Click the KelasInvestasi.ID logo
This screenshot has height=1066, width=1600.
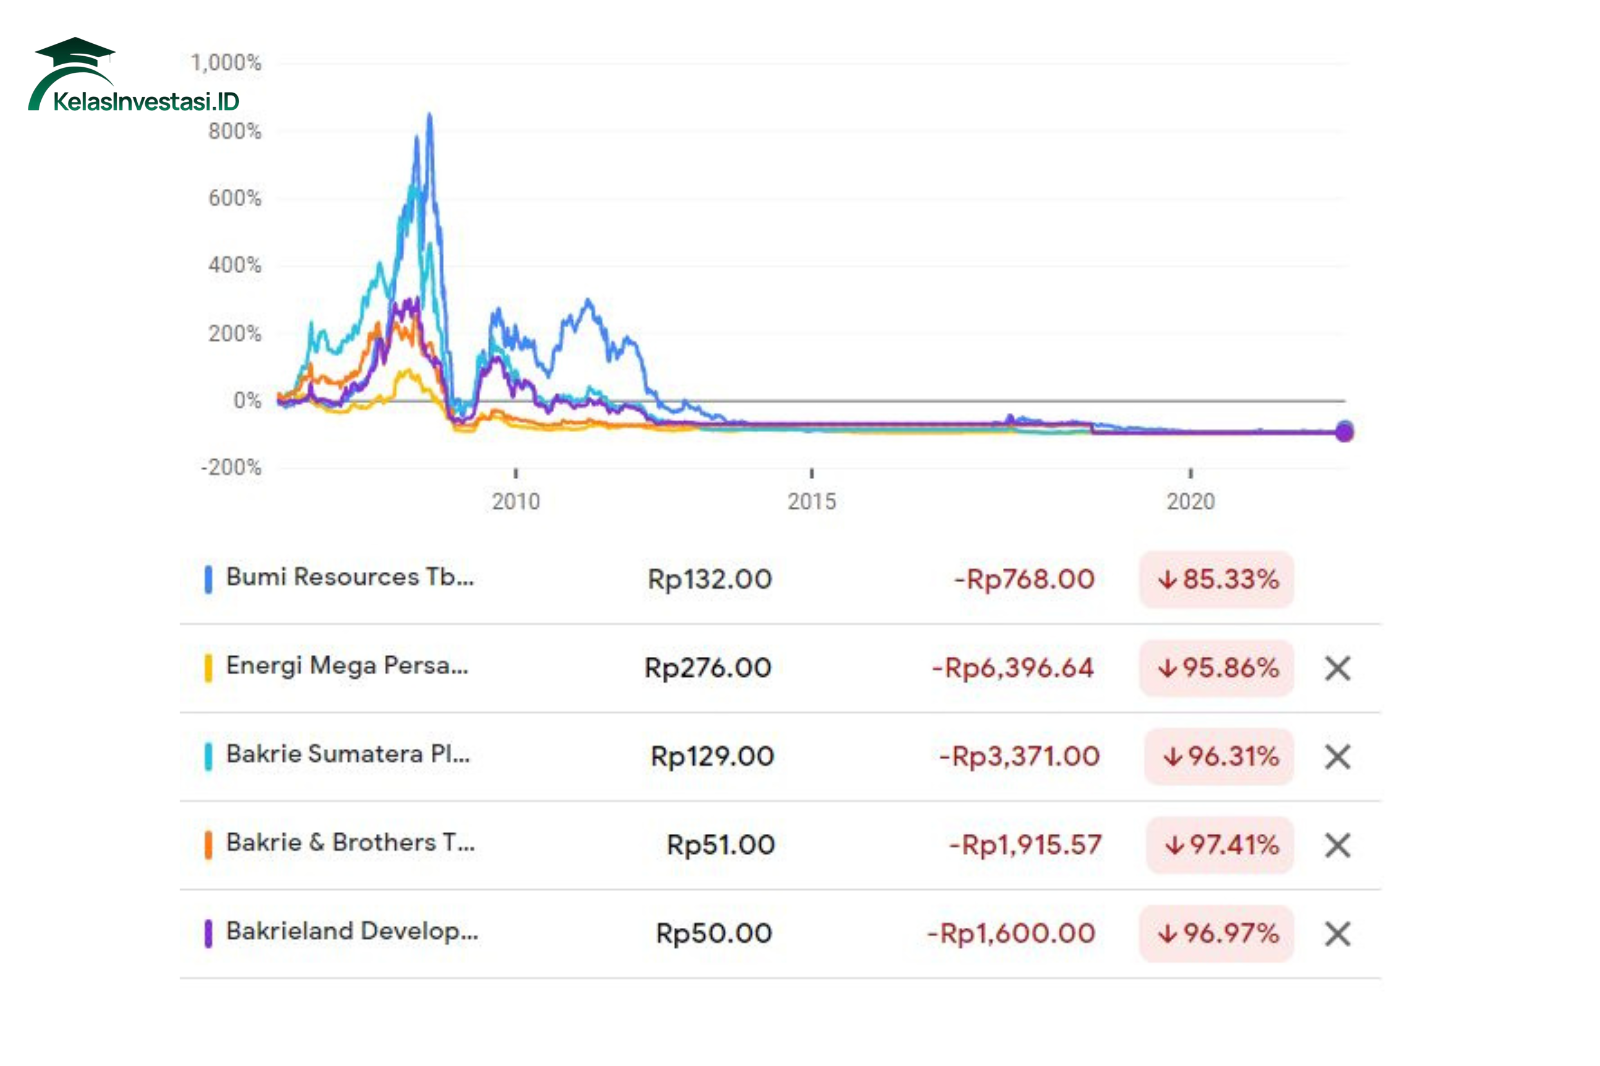[133, 77]
